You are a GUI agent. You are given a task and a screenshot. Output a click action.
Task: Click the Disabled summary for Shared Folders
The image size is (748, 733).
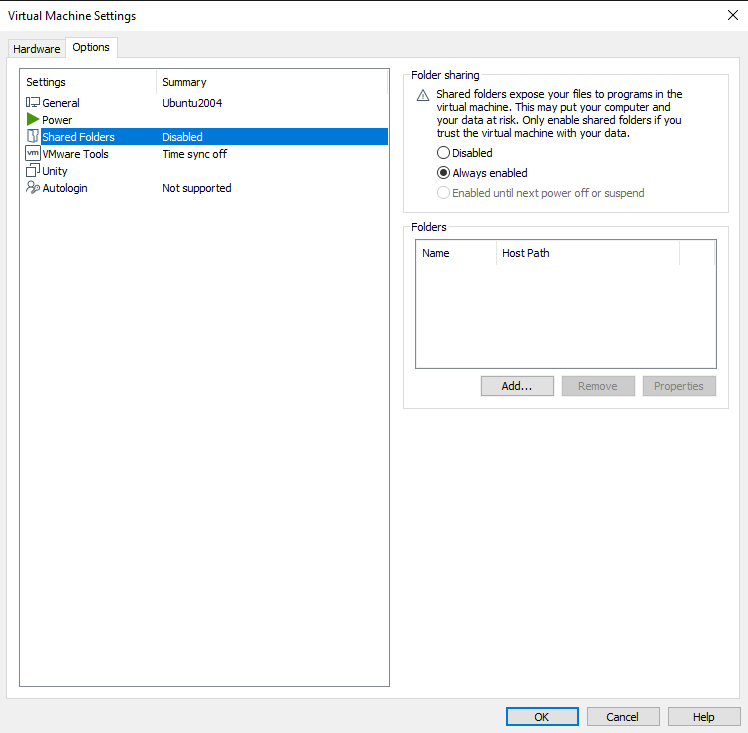[x=182, y=137]
